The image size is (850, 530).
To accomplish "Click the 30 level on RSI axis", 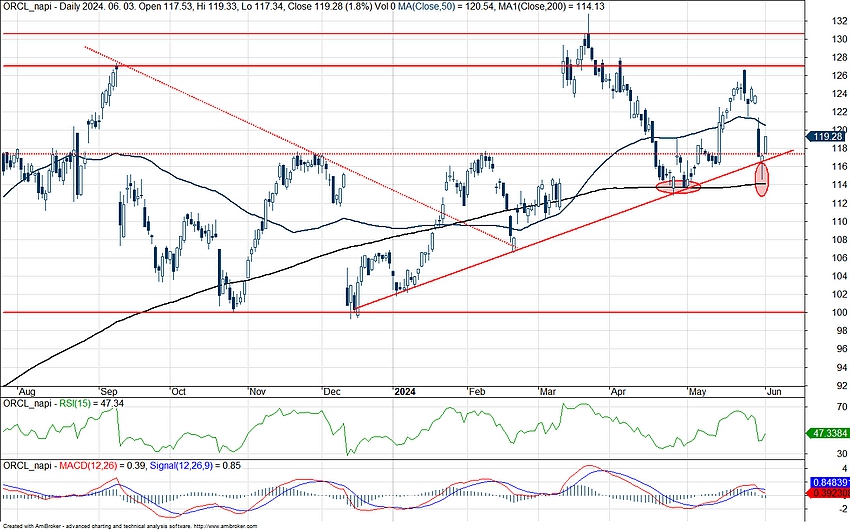I will click(842, 454).
